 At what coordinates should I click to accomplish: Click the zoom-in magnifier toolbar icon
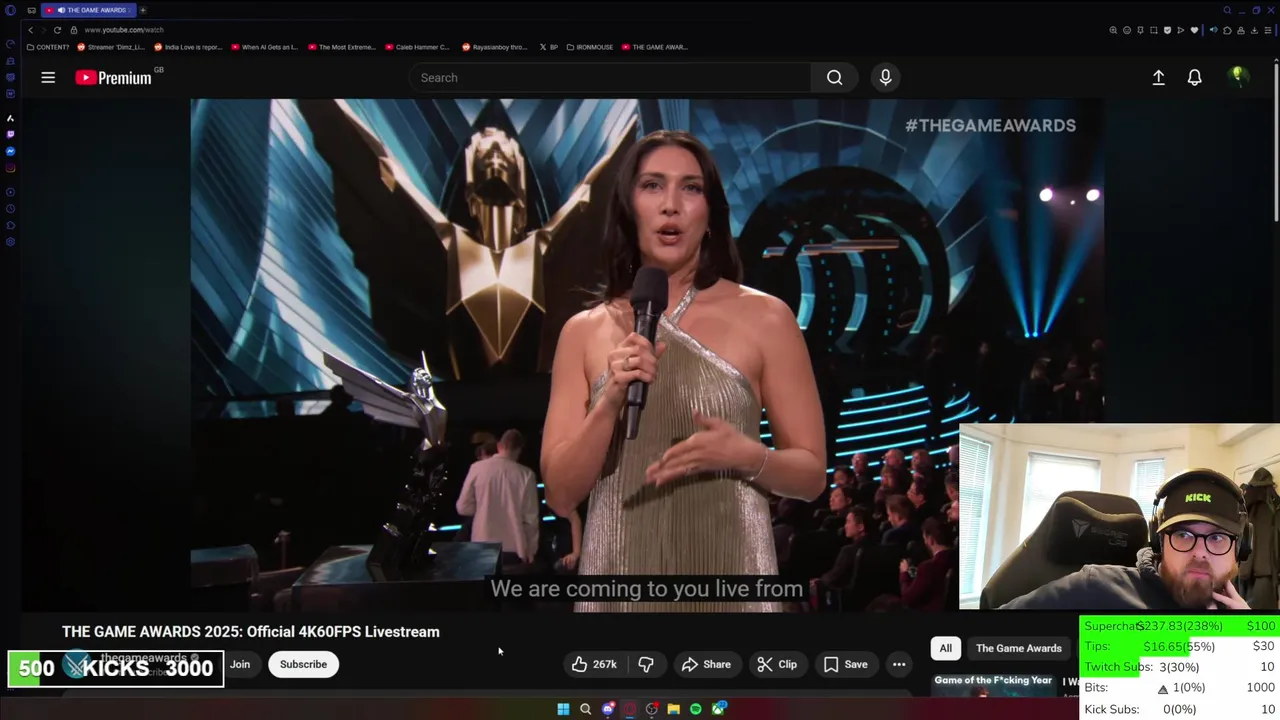[1113, 30]
